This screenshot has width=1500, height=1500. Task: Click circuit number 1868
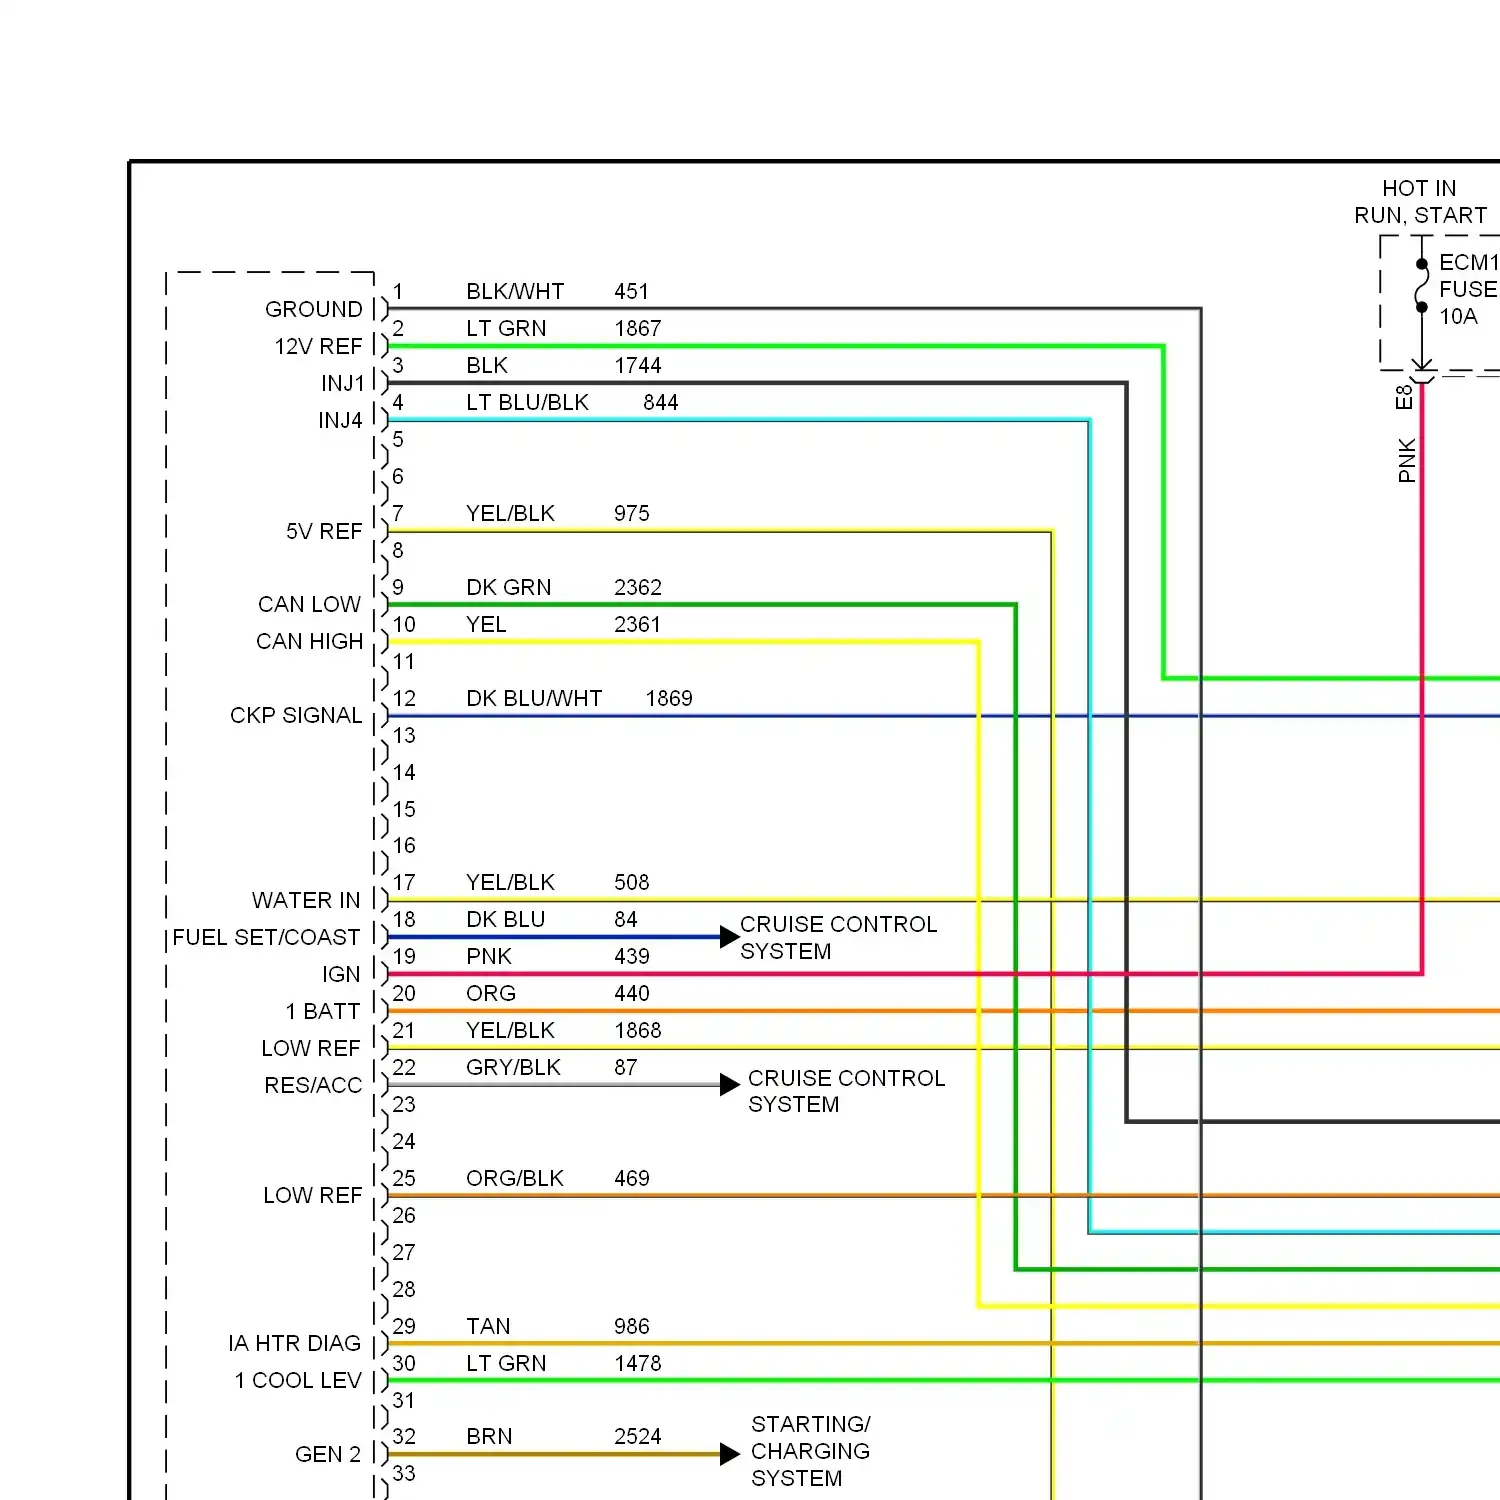click(x=638, y=1031)
